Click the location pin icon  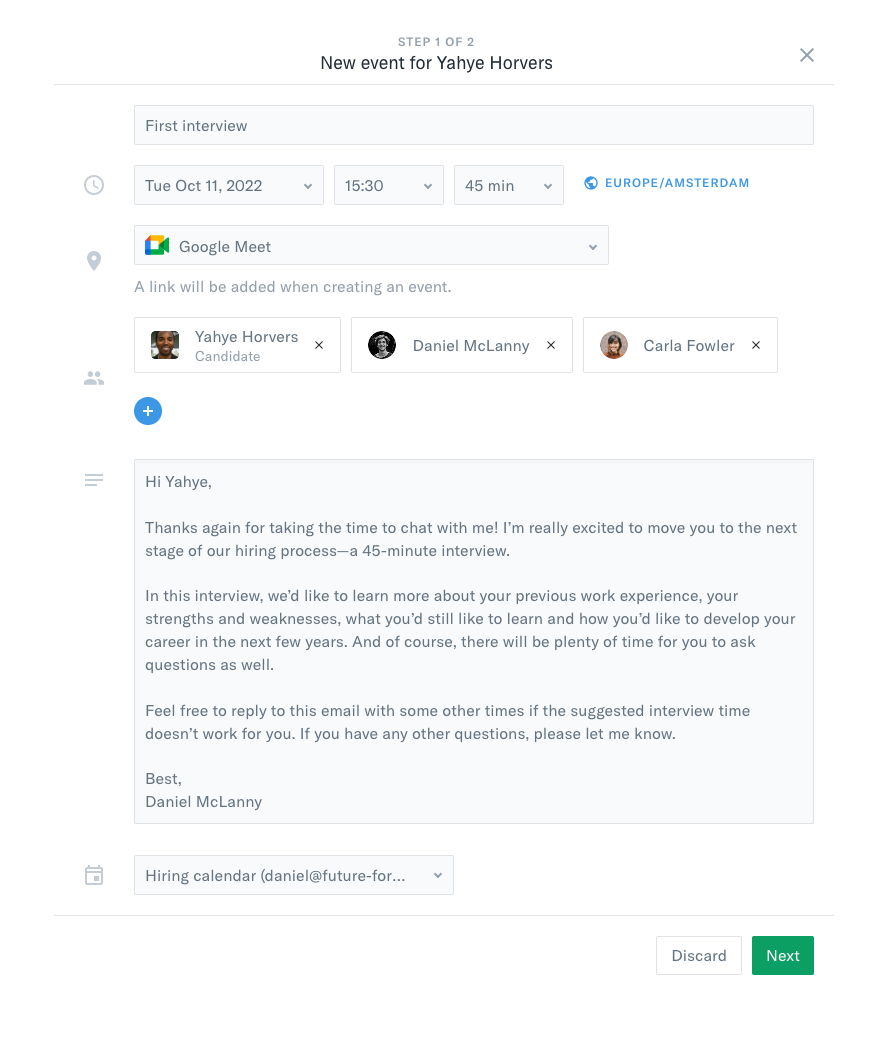pyautogui.click(x=94, y=261)
